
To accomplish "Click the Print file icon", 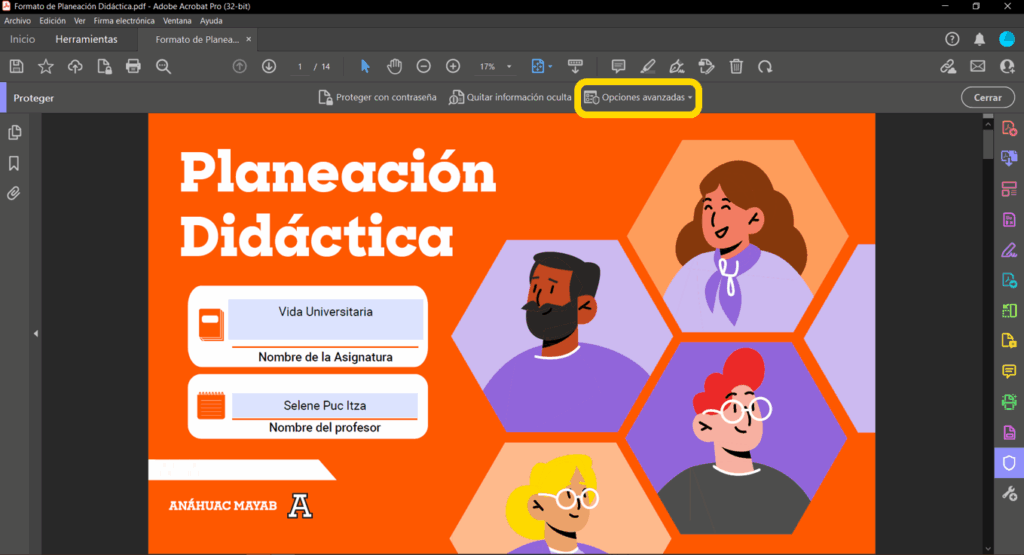I will [133, 66].
